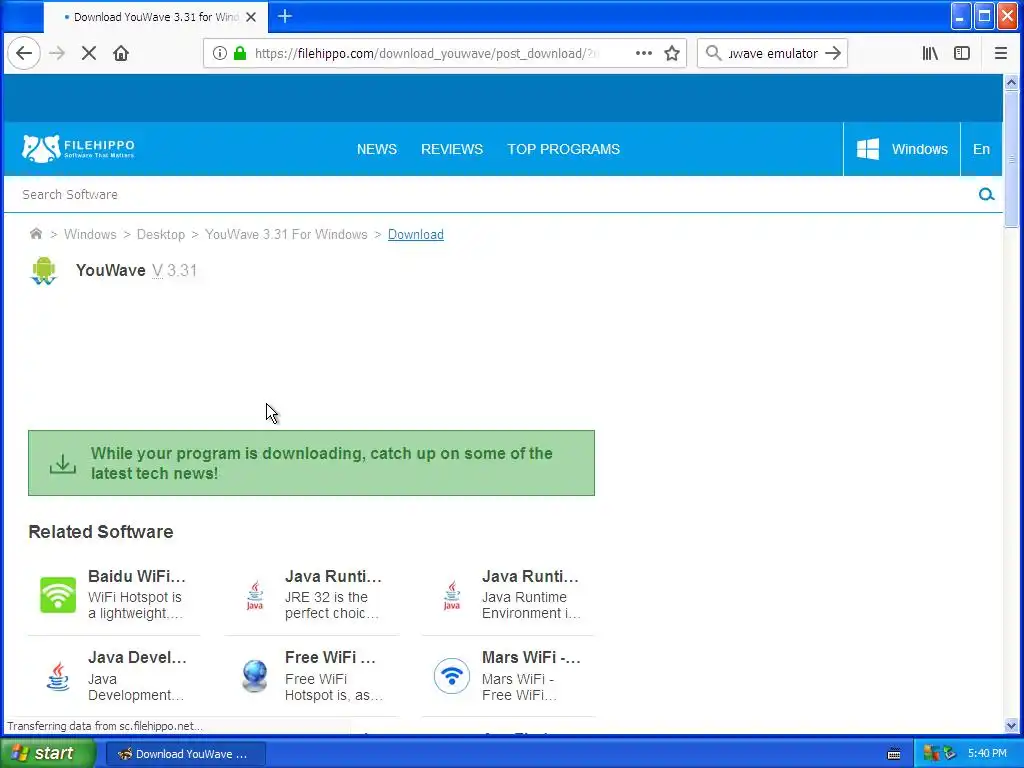Click the download tray icon in green banner
The width and height of the screenshot is (1024, 768).
63,464
